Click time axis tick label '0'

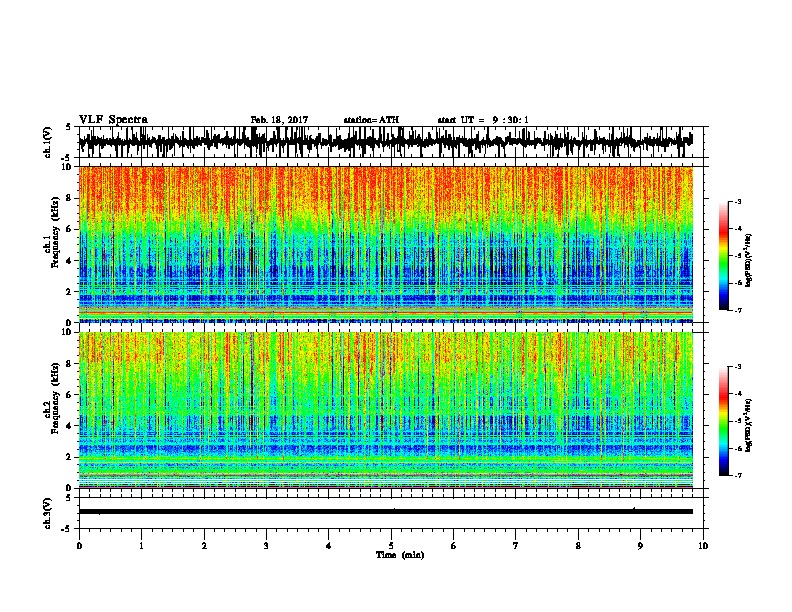coord(79,546)
